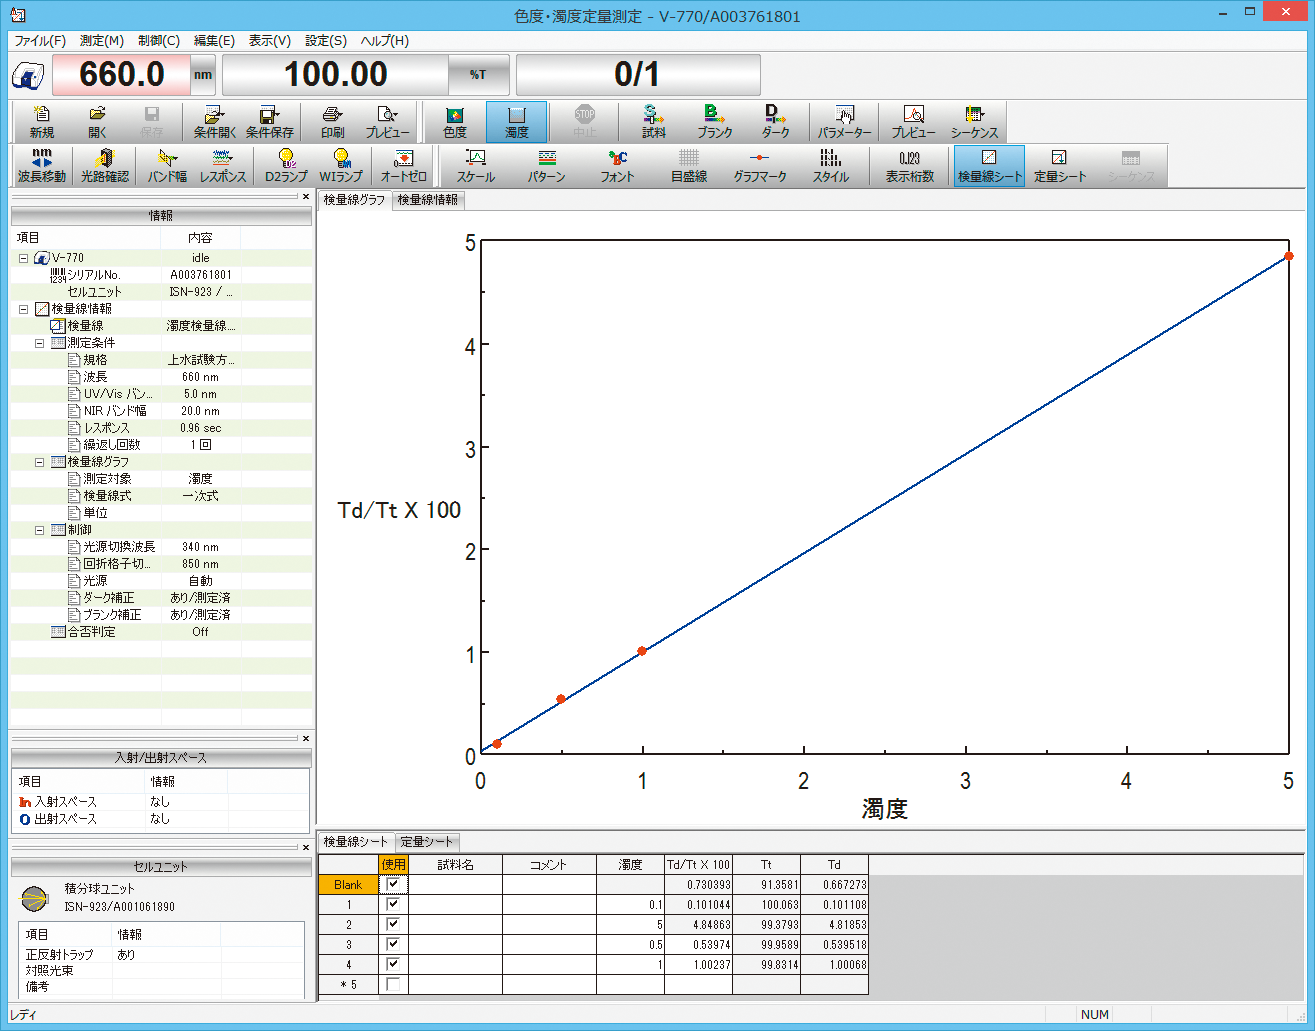The image size is (1315, 1031).
Task: Open the 編集(E) menu
Action: point(214,41)
